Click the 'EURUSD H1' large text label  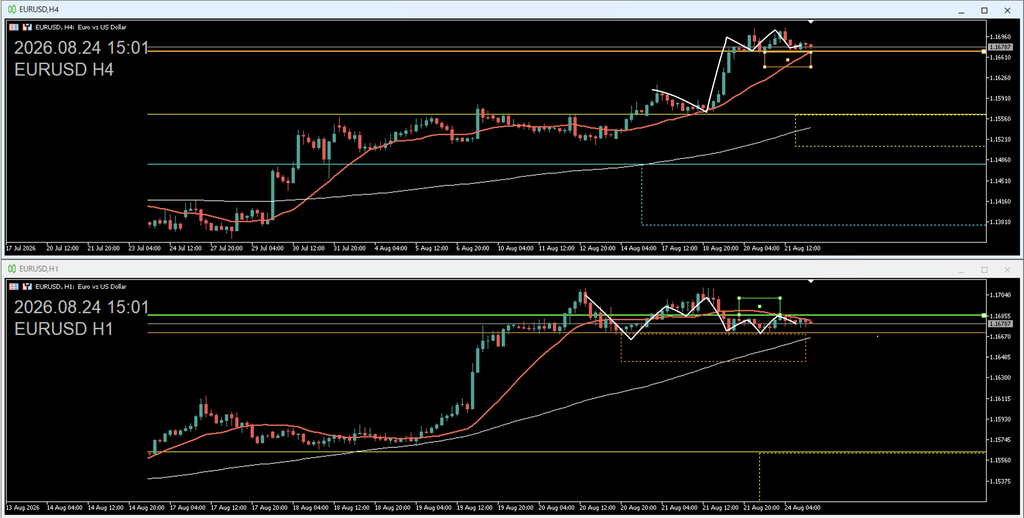tap(64, 329)
